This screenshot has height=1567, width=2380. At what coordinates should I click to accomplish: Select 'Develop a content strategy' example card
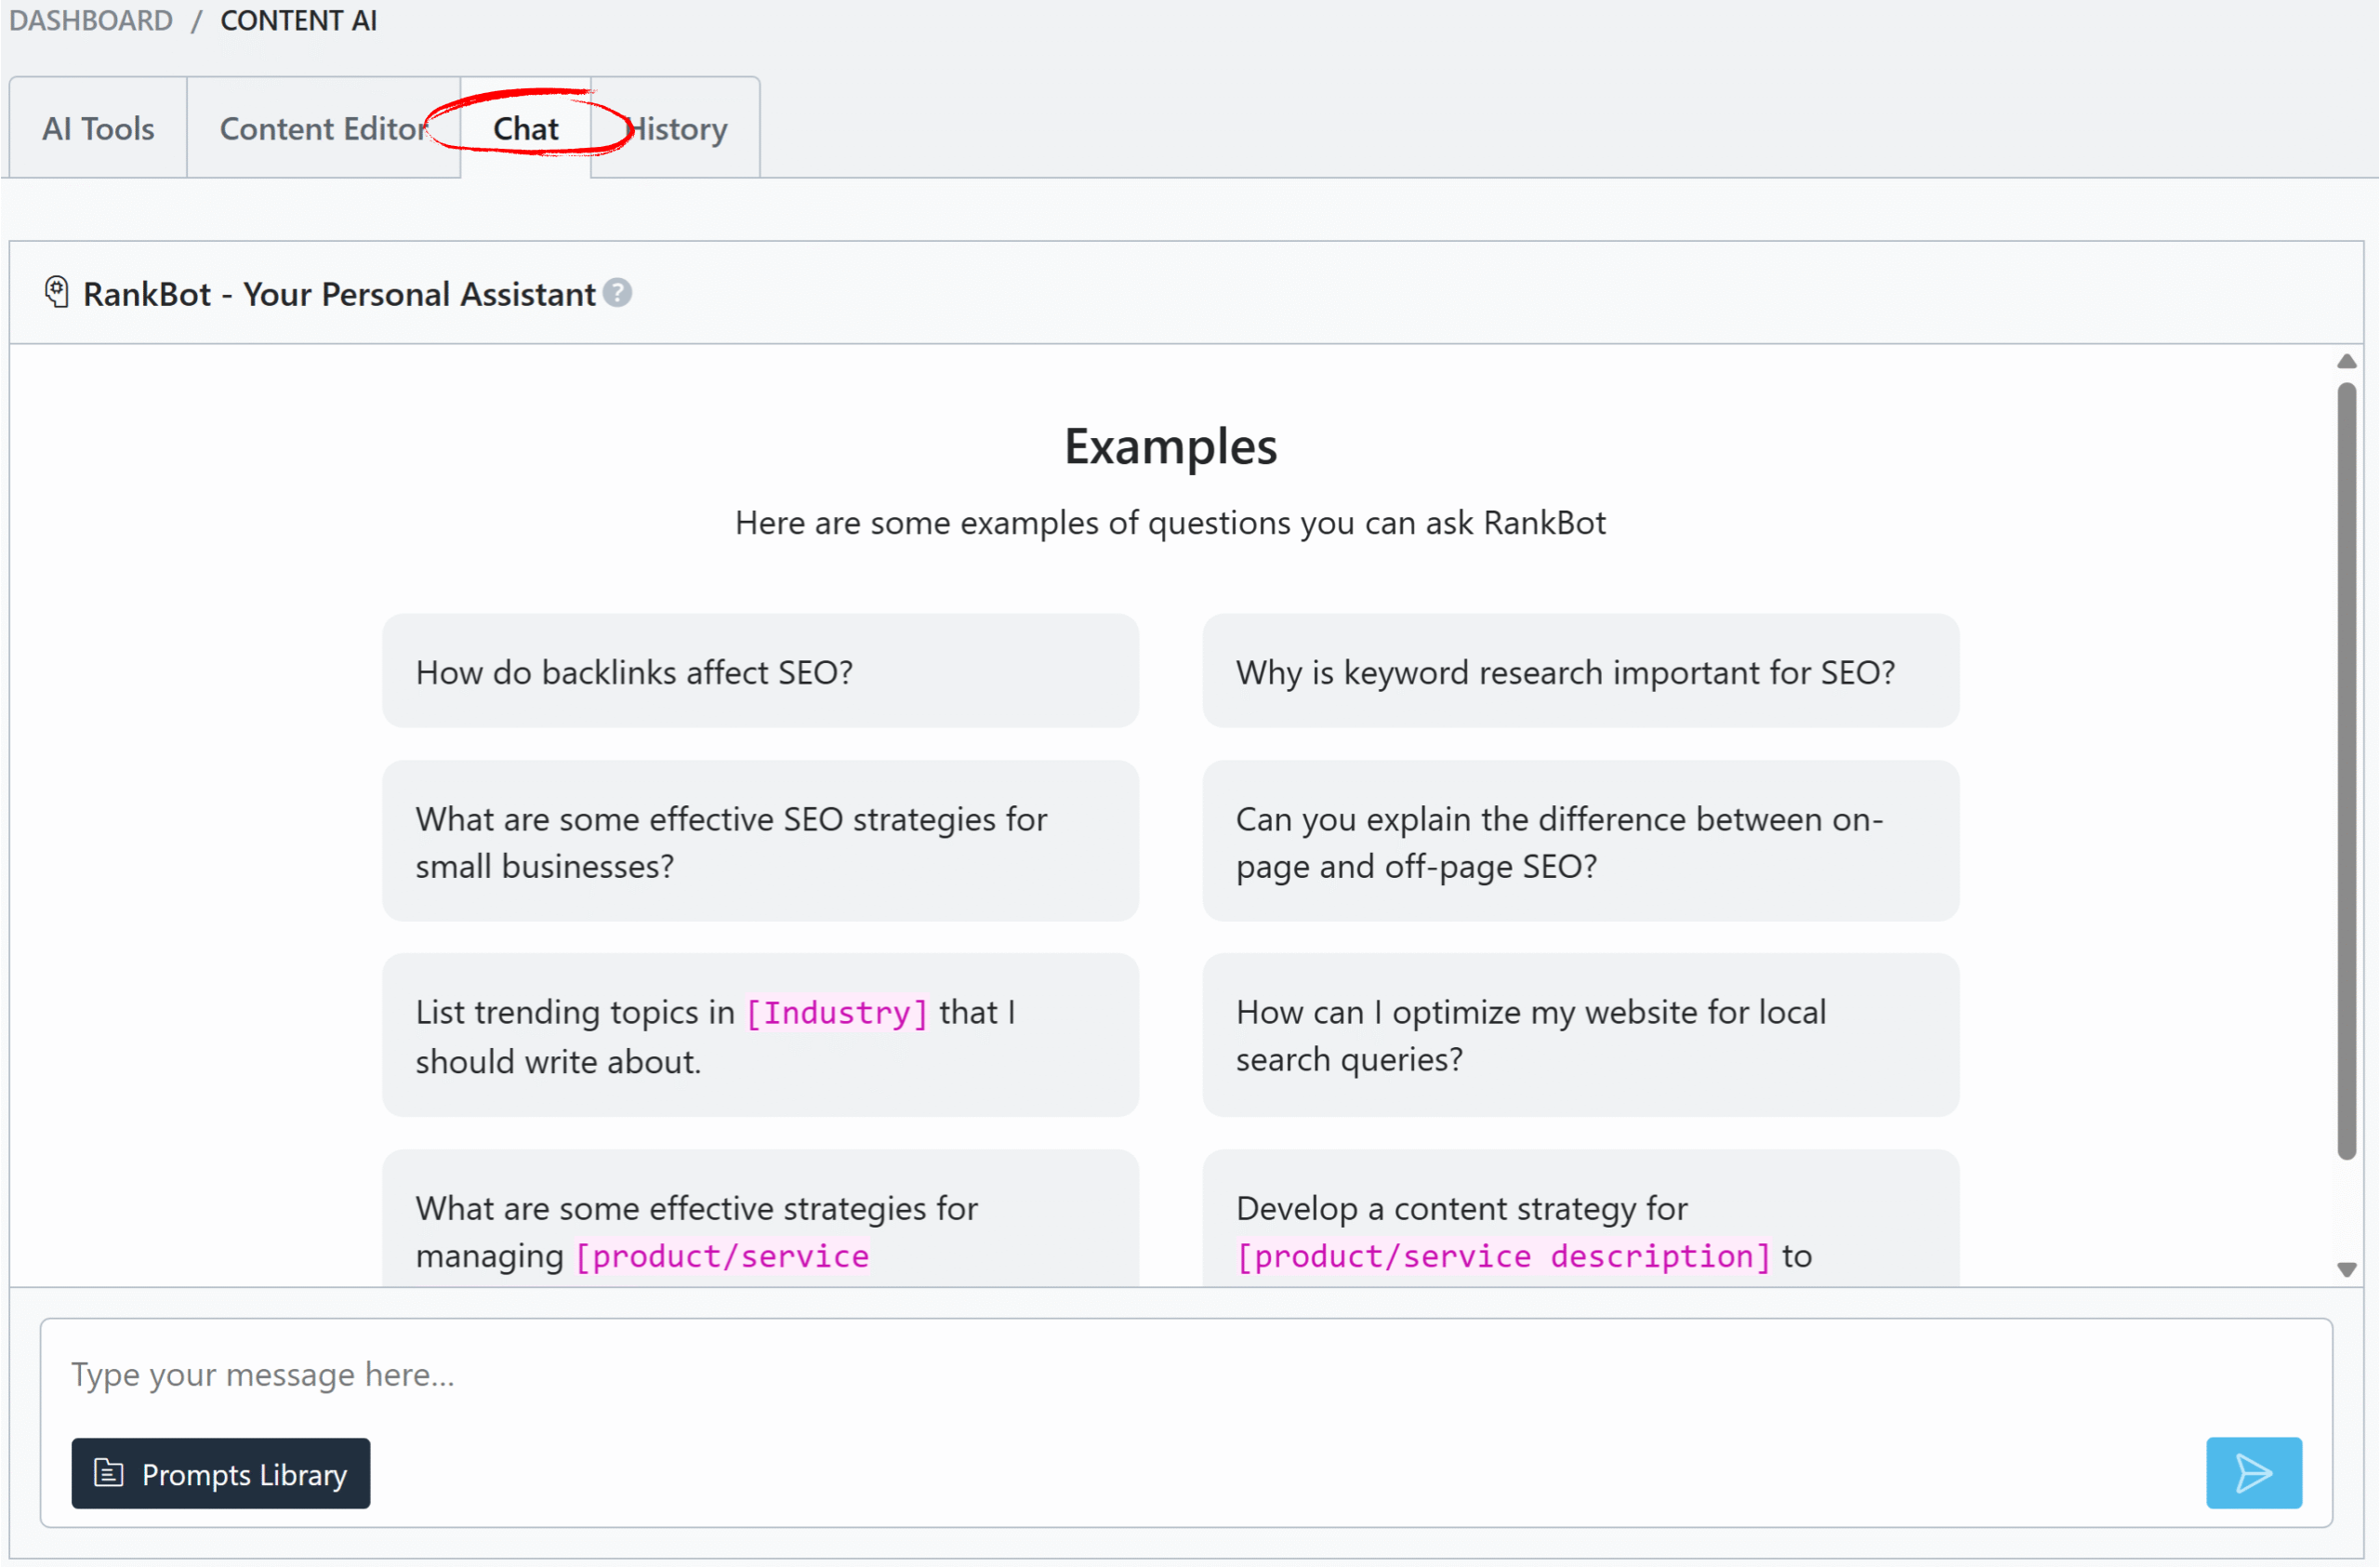[1580, 1218]
